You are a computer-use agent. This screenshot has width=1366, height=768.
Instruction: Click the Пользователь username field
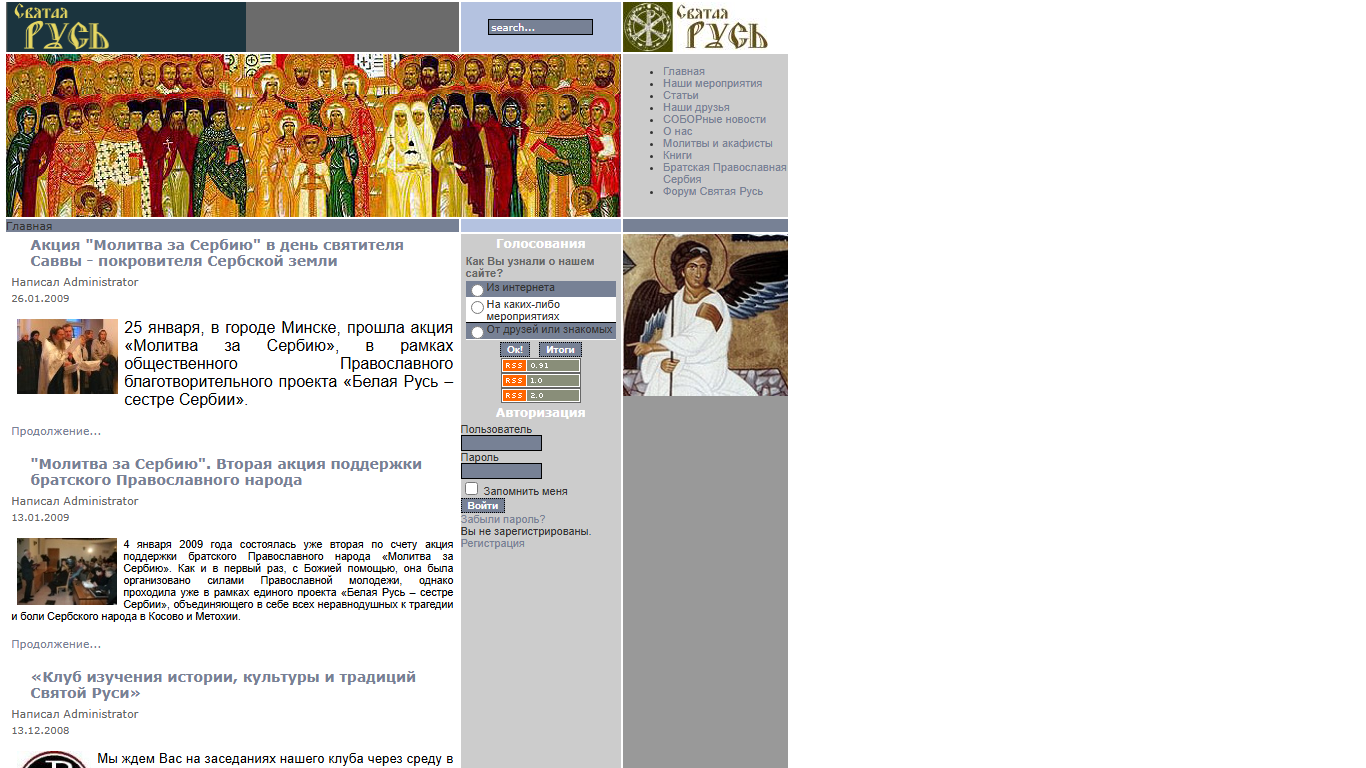[501, 443]
